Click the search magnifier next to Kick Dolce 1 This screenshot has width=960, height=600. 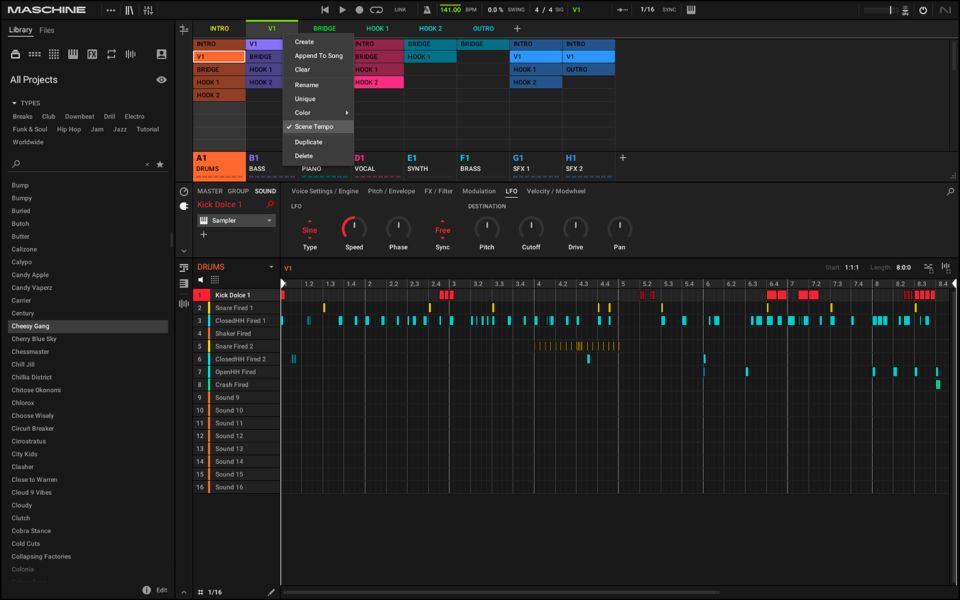pos(270,203)
